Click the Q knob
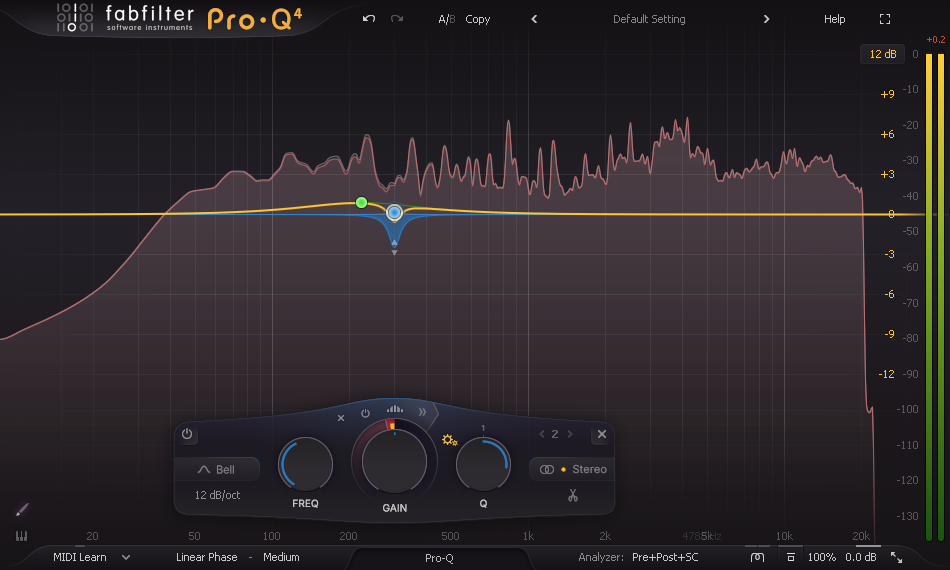This screenshot has width=950, height=570. coord(483,465)
